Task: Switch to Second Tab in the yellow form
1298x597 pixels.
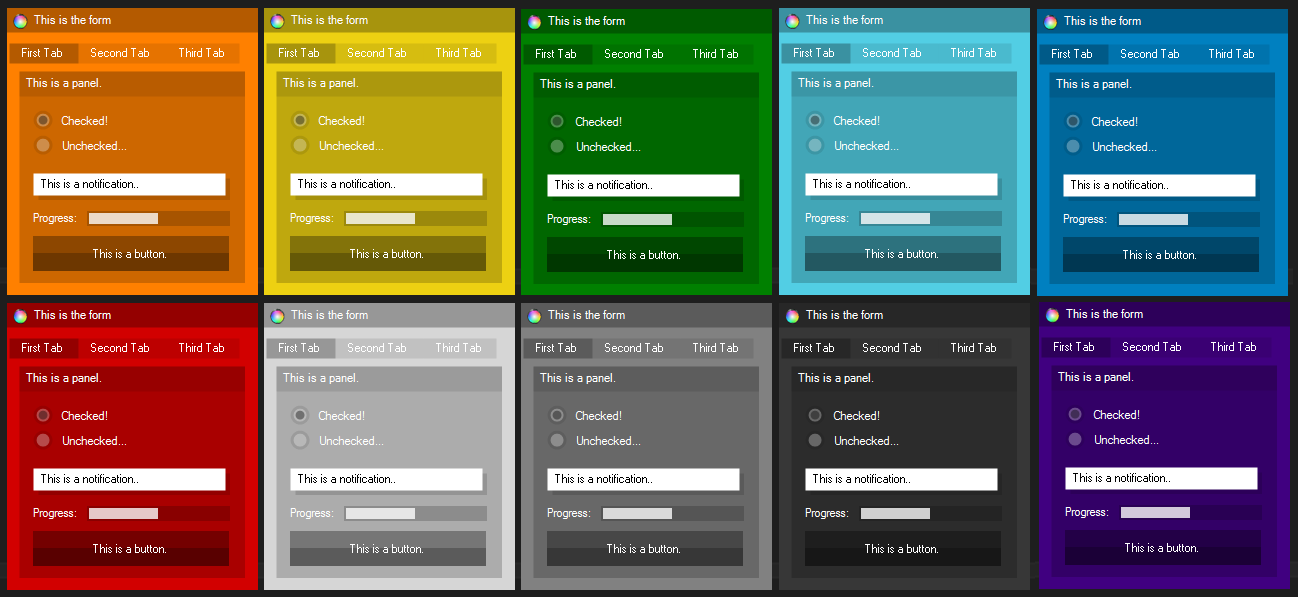Action: tap(376, 53)
